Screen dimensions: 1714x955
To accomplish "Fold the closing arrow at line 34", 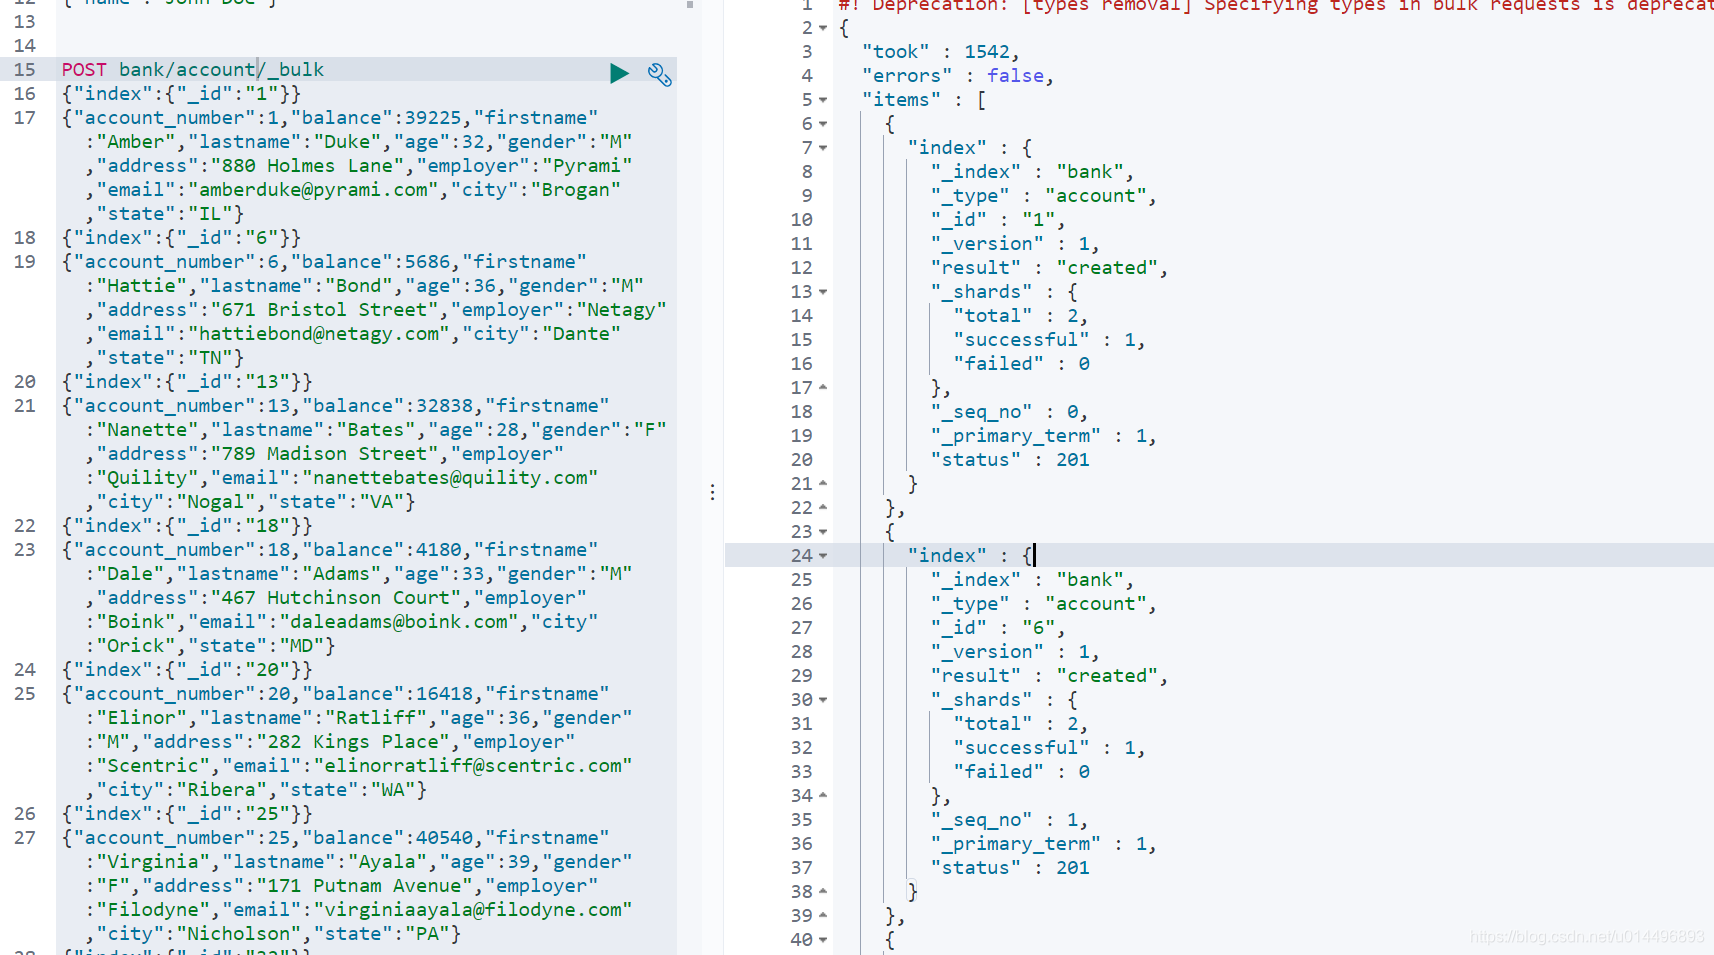I will click(x=823, y=795).
